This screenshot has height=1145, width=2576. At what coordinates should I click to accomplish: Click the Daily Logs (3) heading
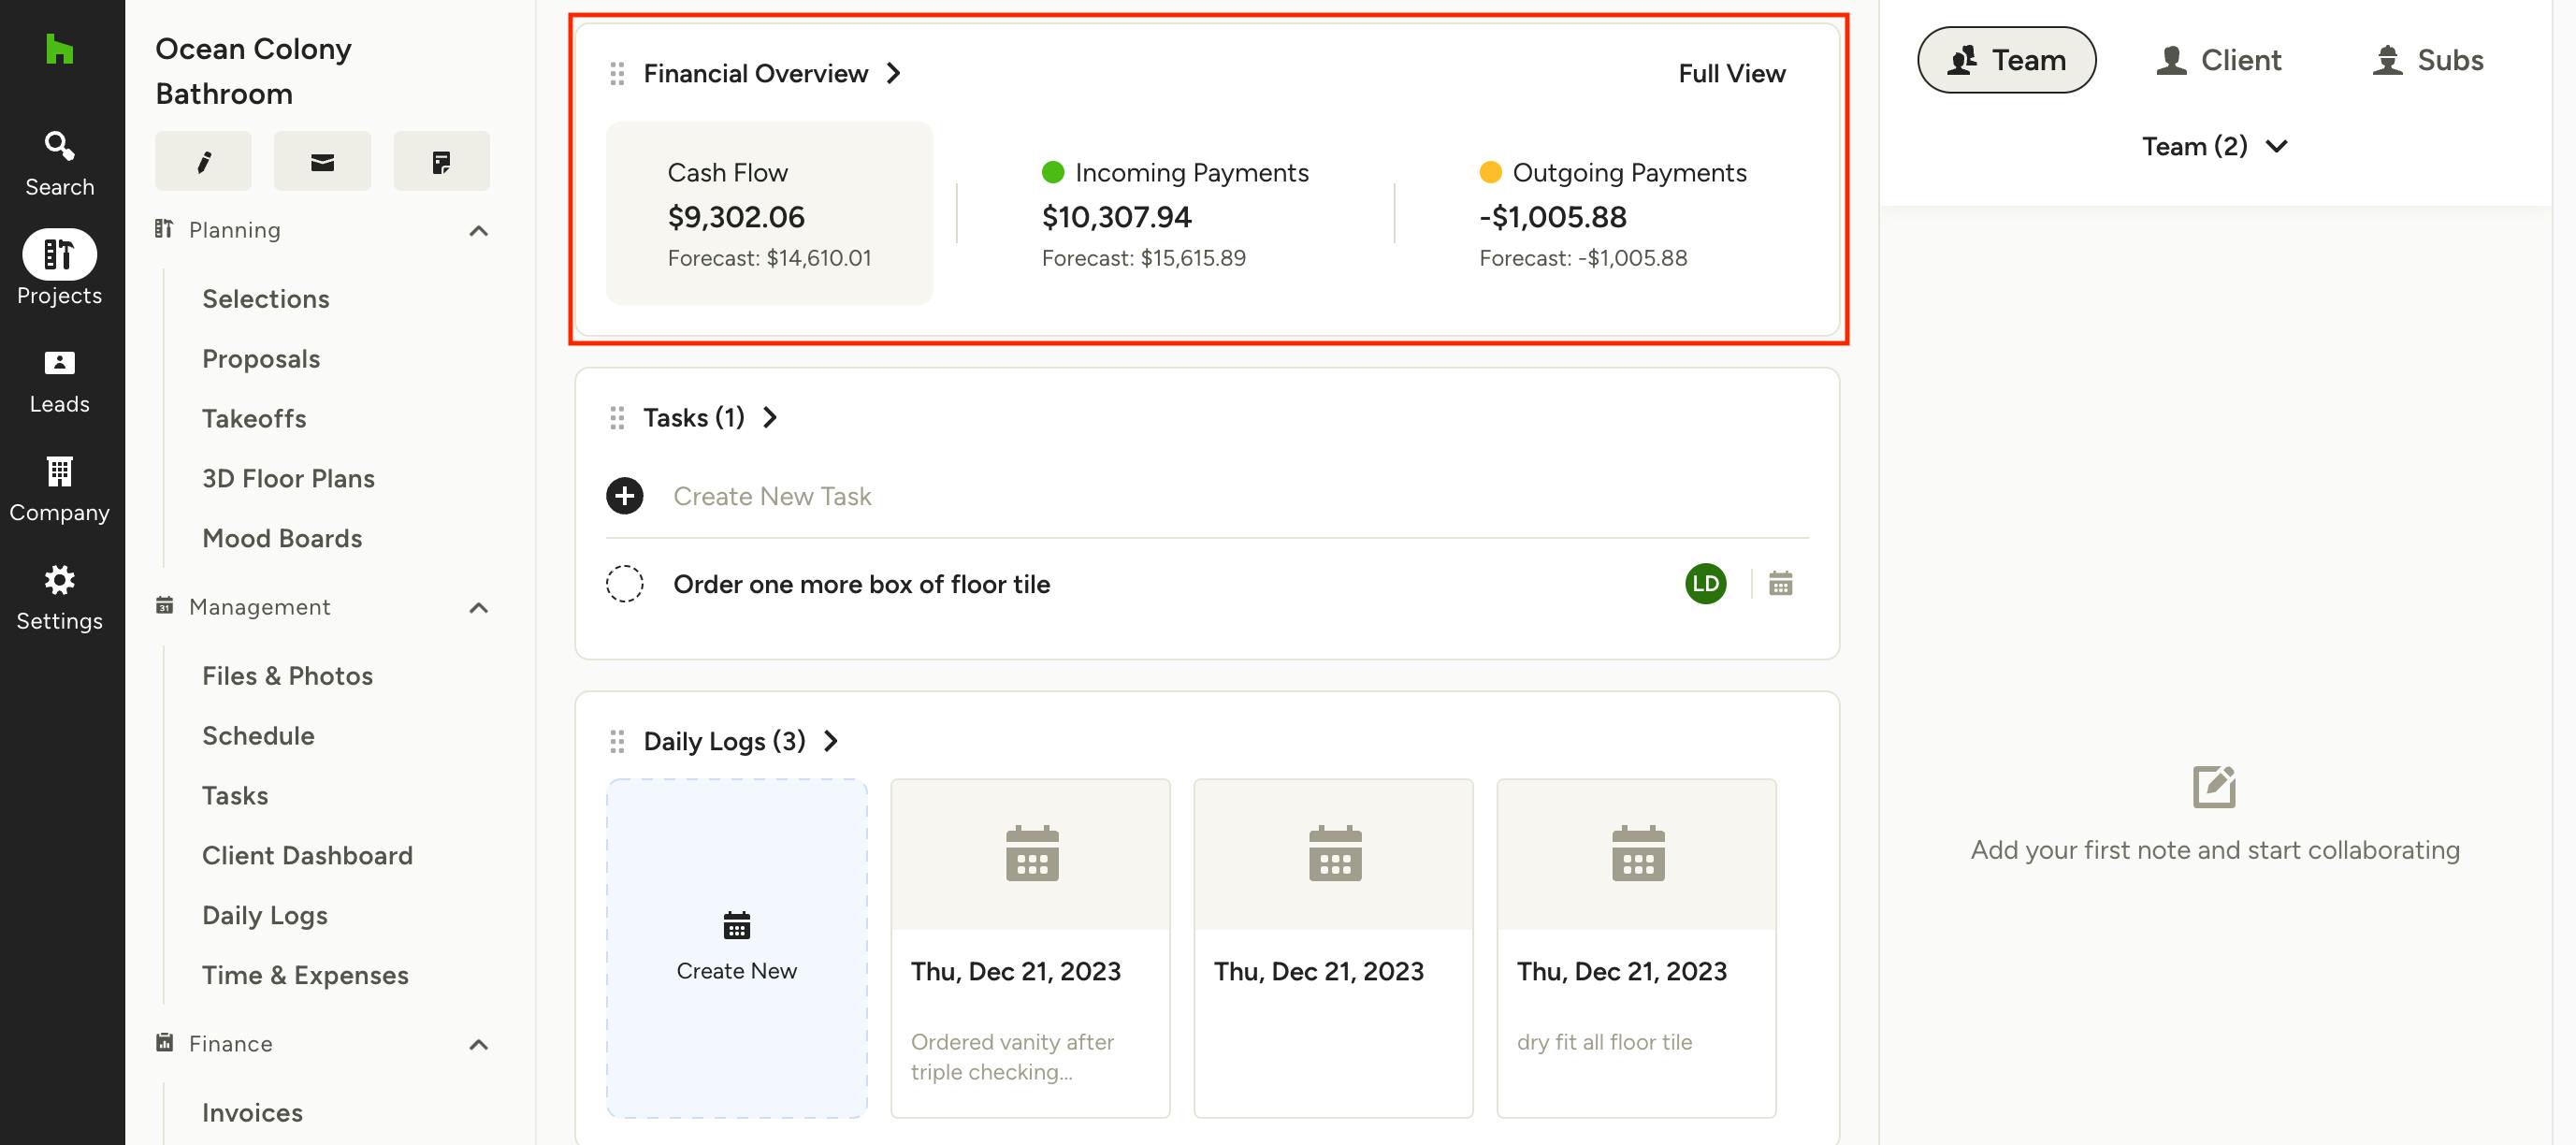pyautogui.click(x=724, y=742)
